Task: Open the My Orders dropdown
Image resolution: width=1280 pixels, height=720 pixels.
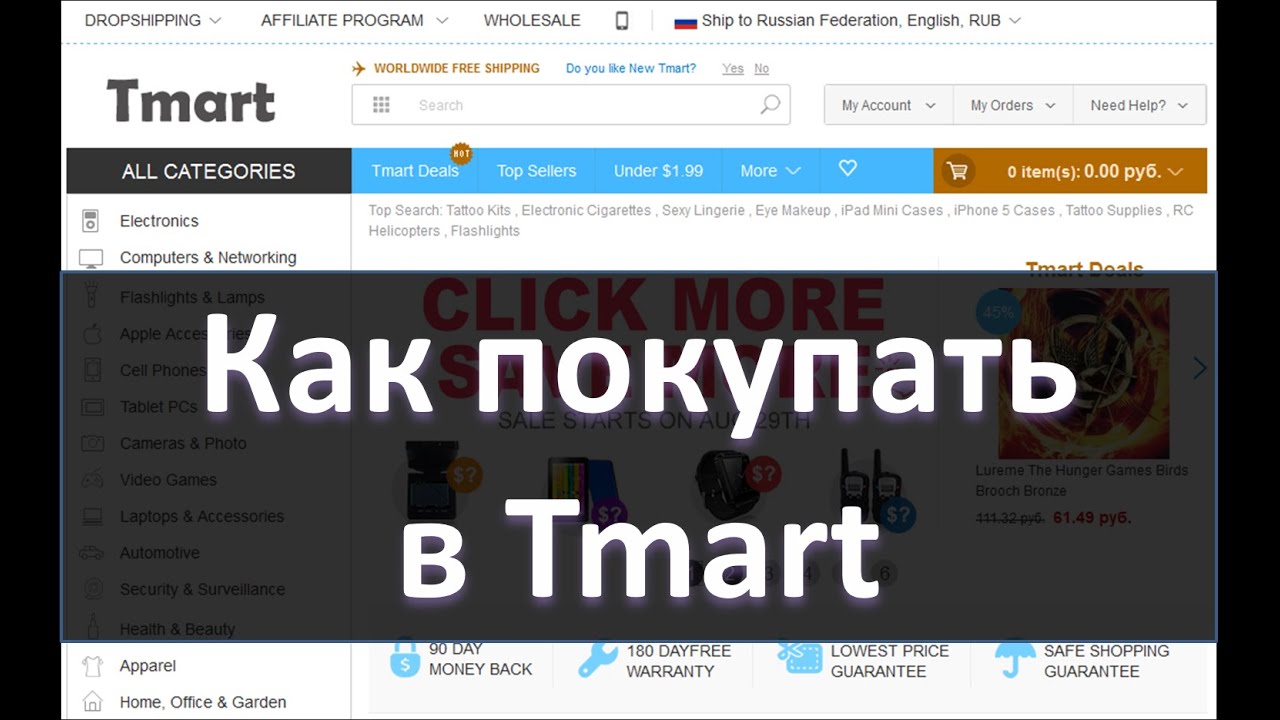Action: 1013,105
